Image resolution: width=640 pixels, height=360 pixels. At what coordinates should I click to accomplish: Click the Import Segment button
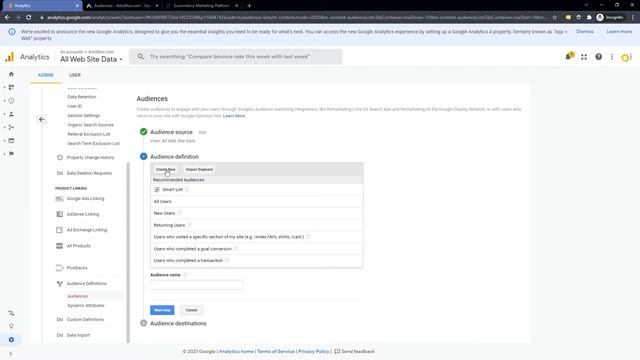(x=199, y=169)
